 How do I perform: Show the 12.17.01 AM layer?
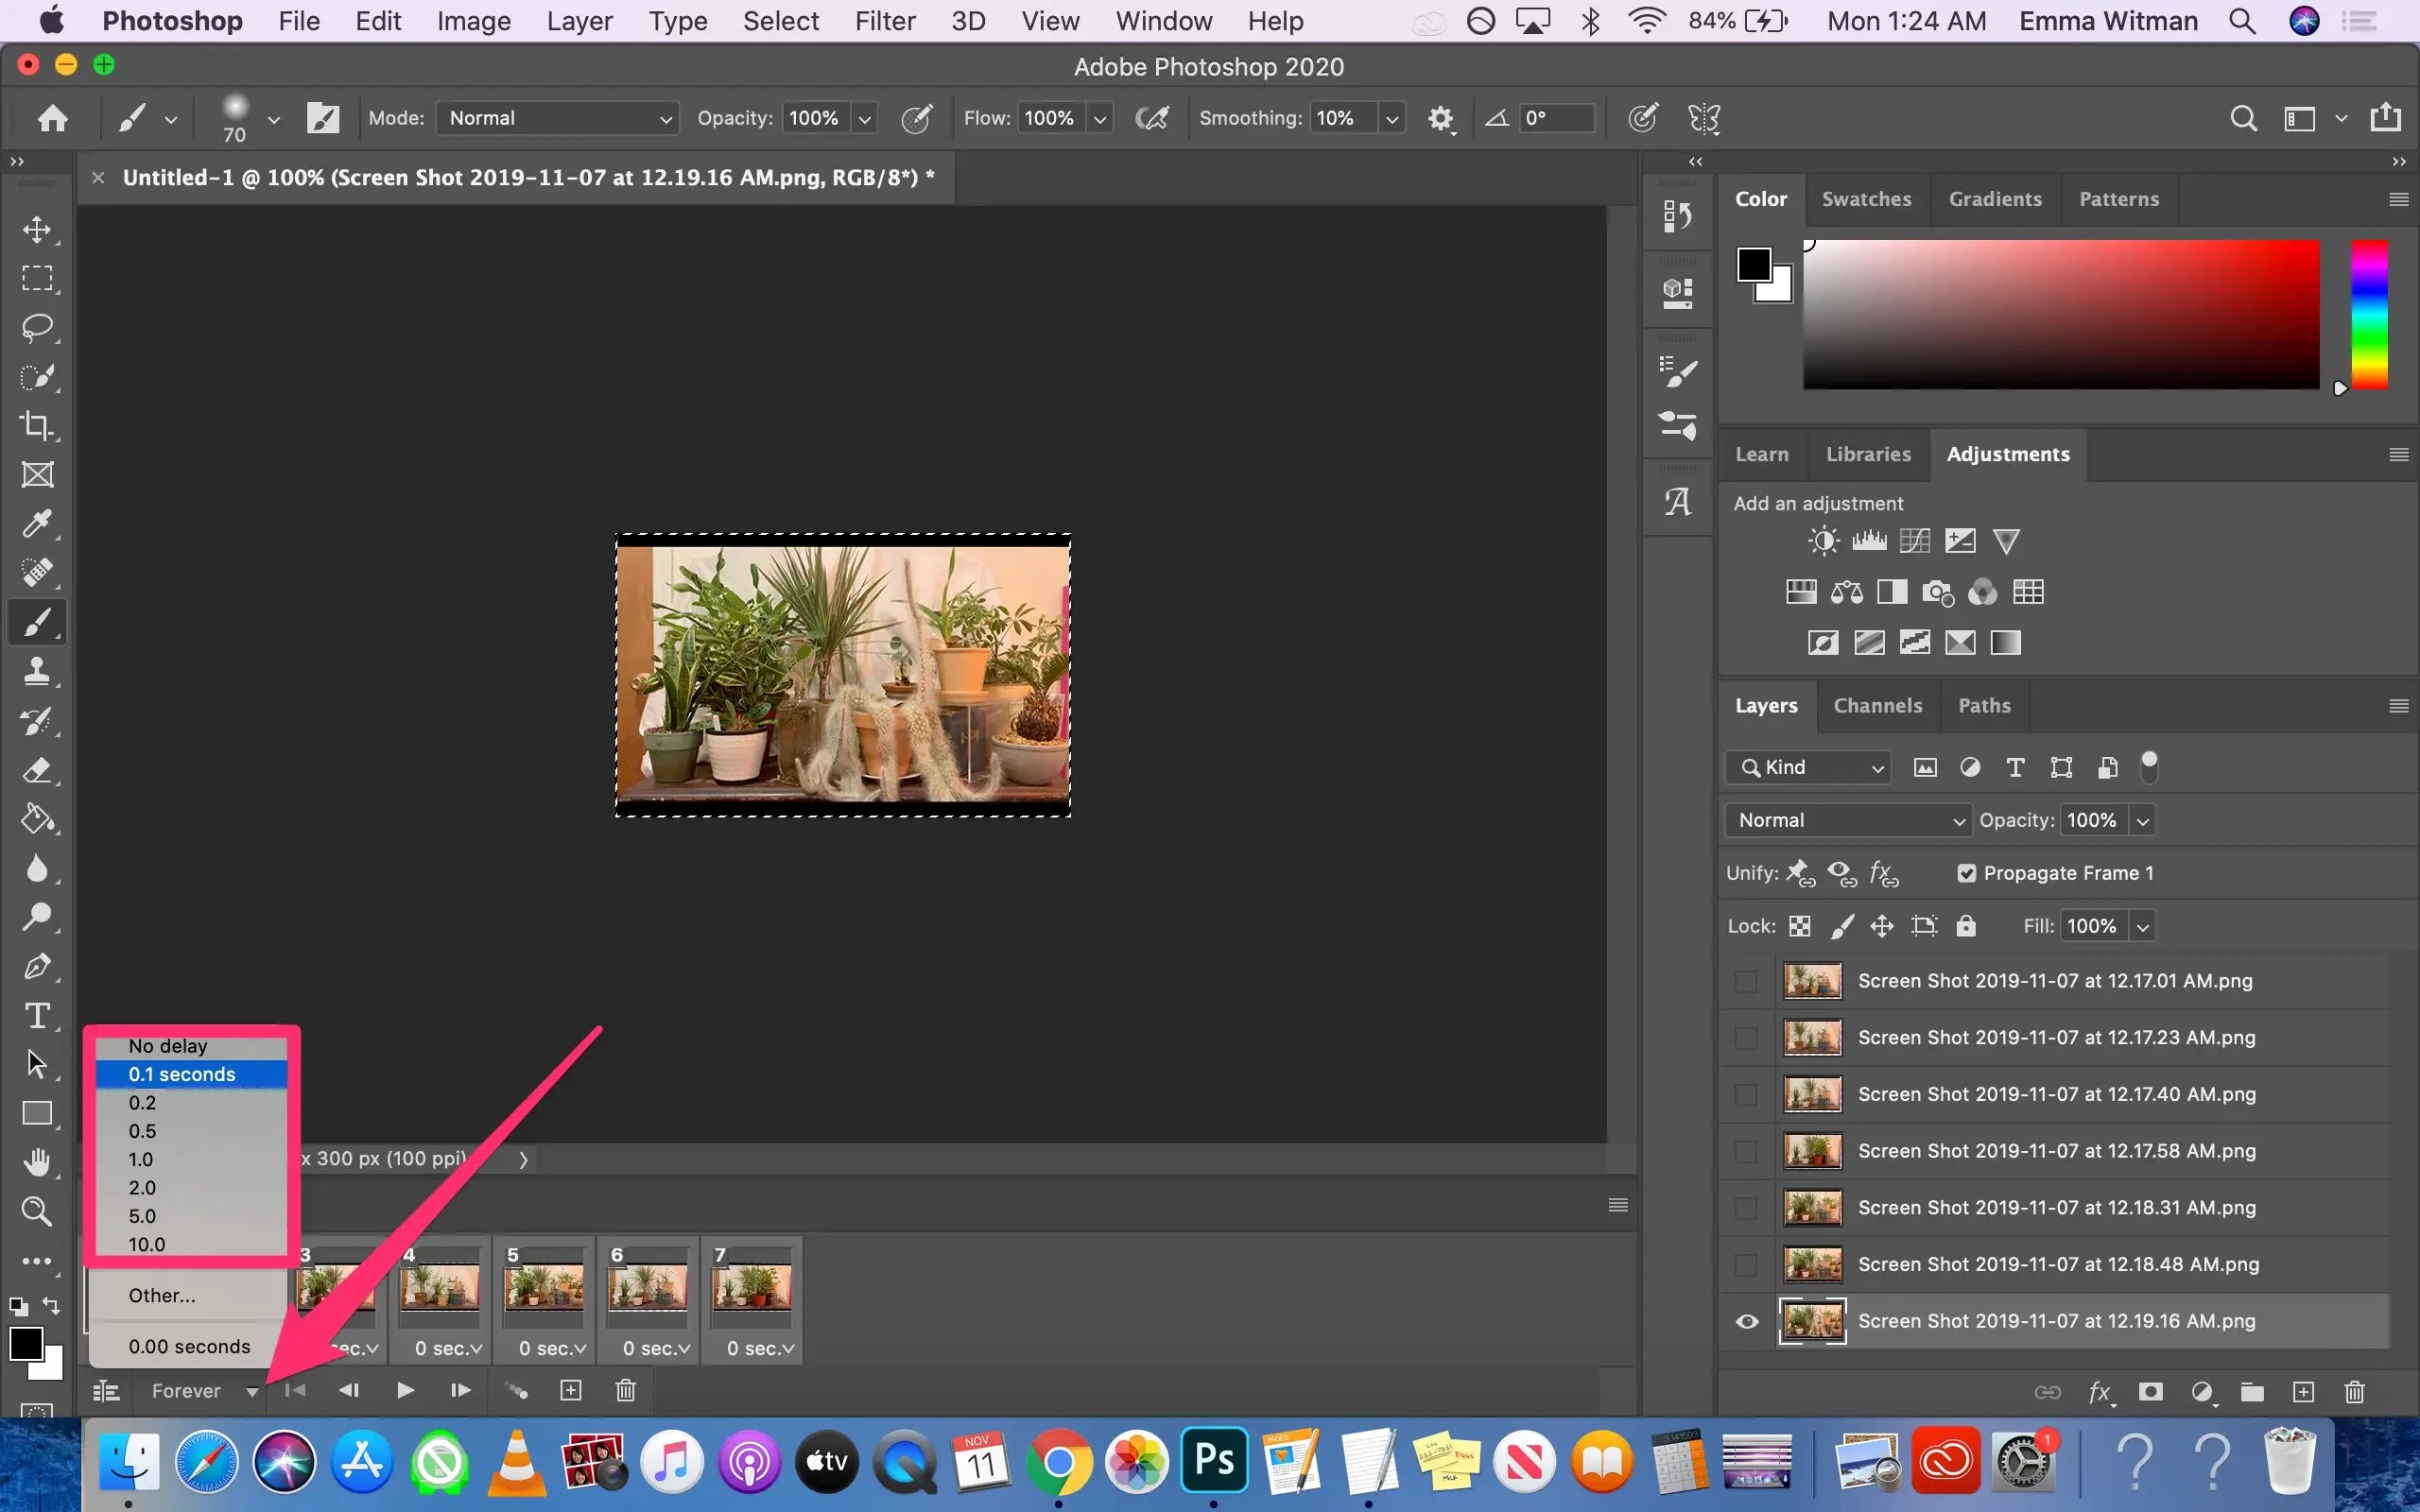tap(1746, 981)
